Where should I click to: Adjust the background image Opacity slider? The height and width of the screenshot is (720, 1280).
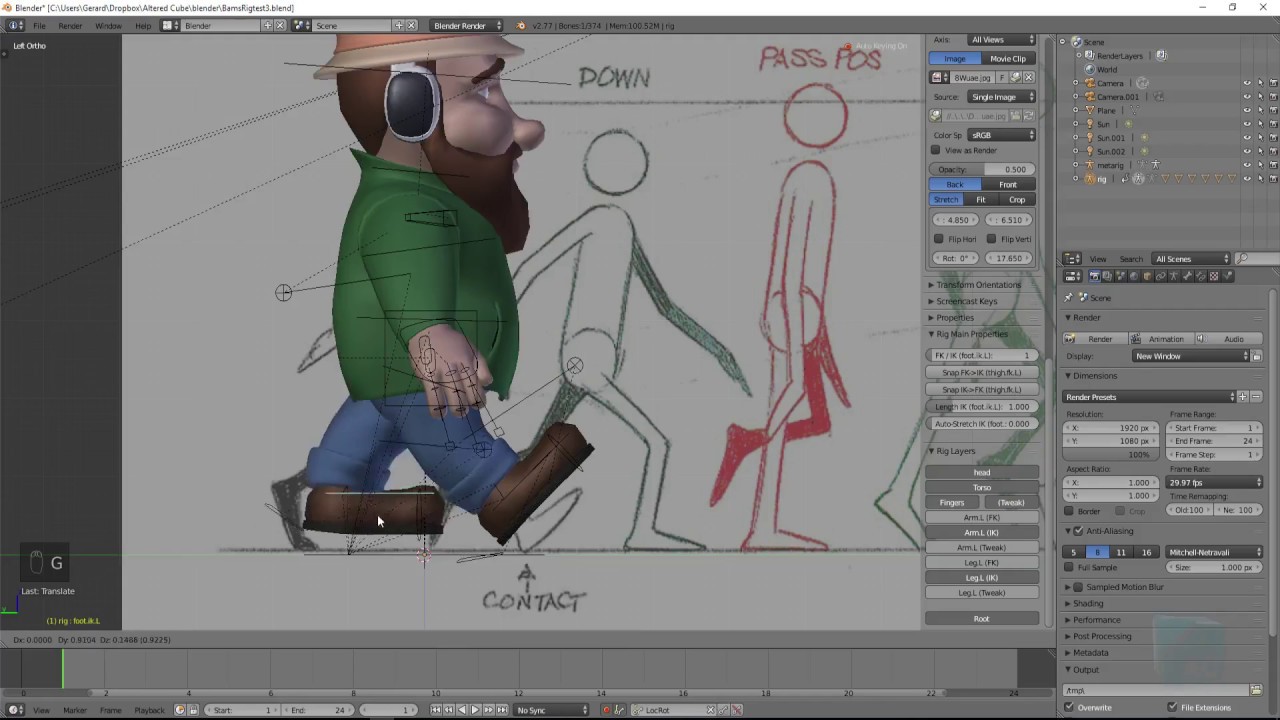coord(981,169)
